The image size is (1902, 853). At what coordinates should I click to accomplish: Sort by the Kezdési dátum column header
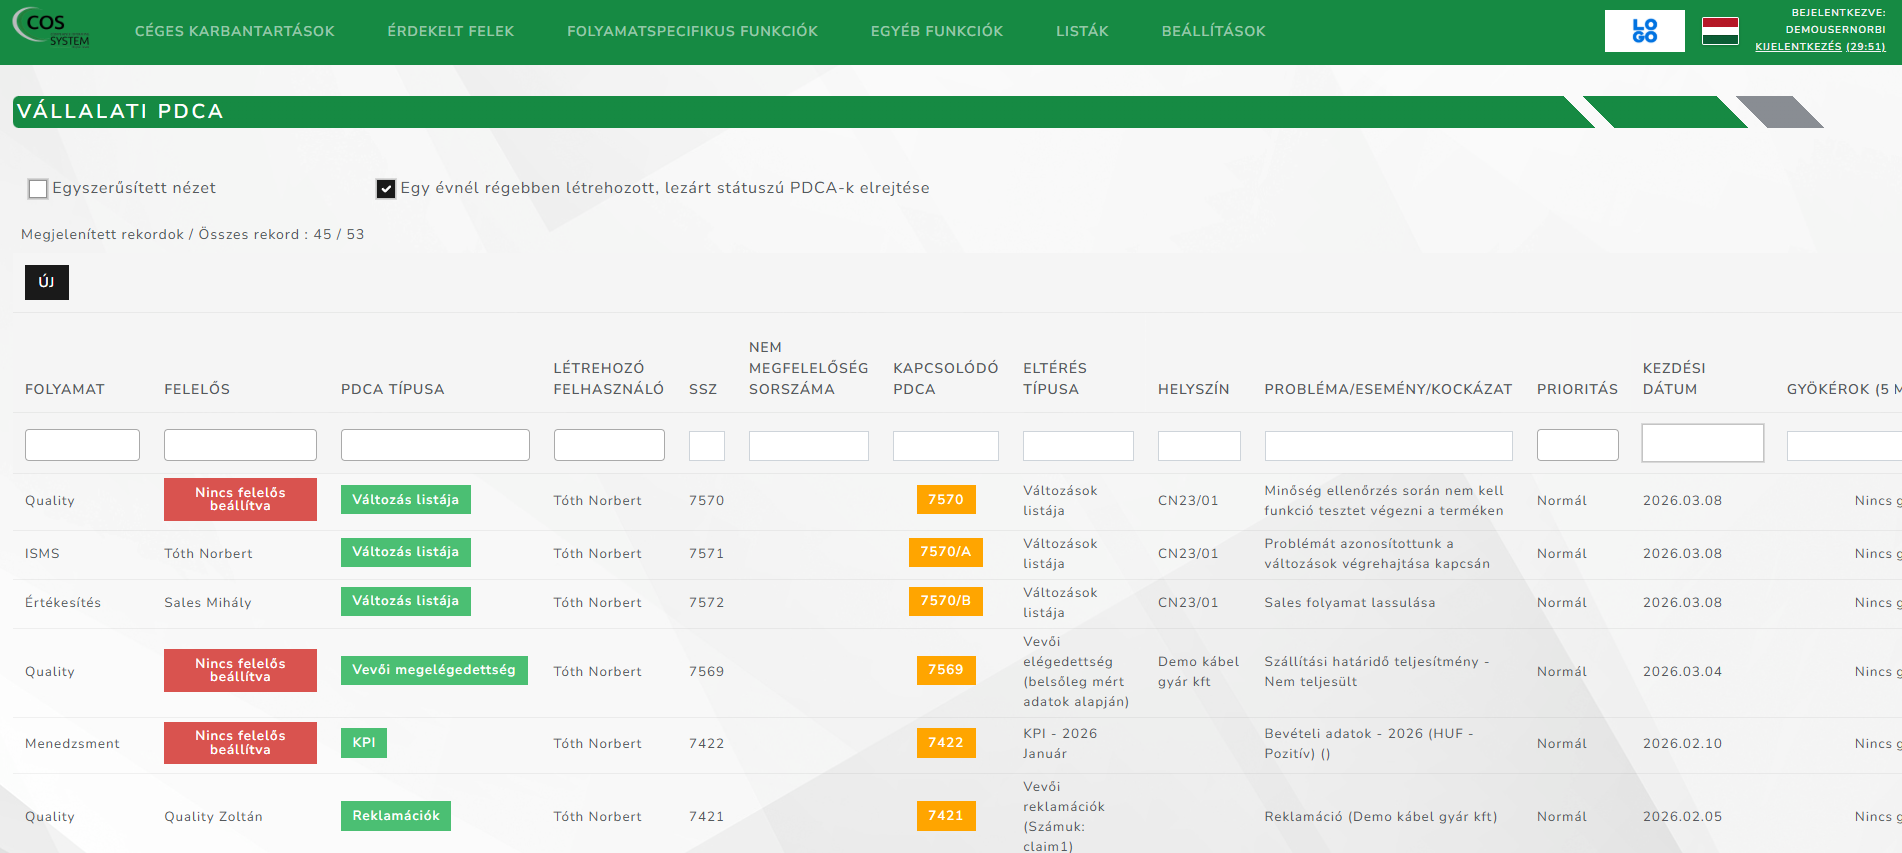click(x=1674, y=378)
